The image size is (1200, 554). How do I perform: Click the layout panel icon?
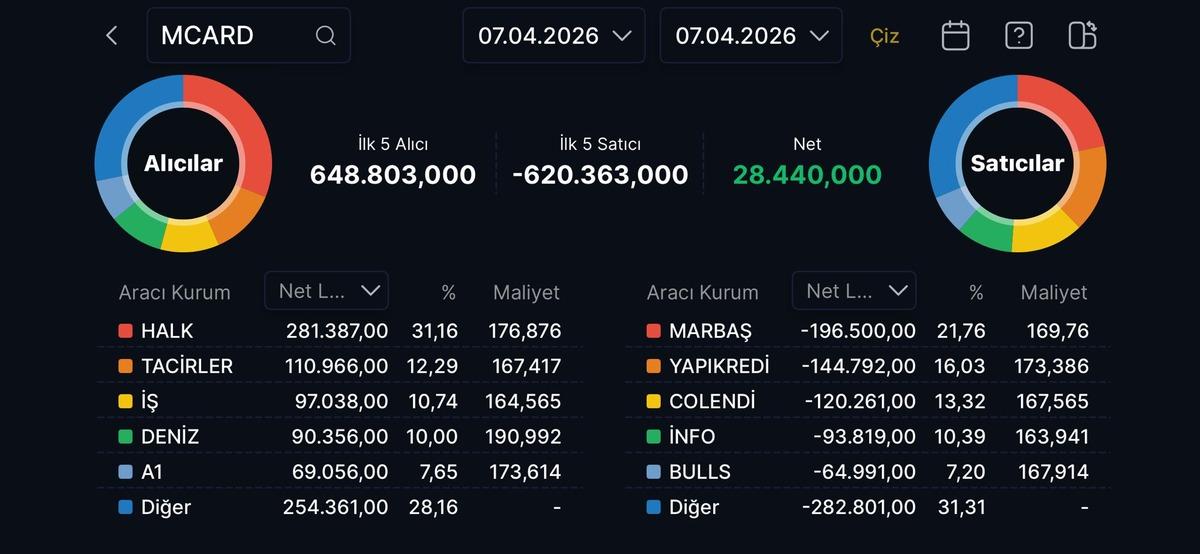(x=1082, y=36)
